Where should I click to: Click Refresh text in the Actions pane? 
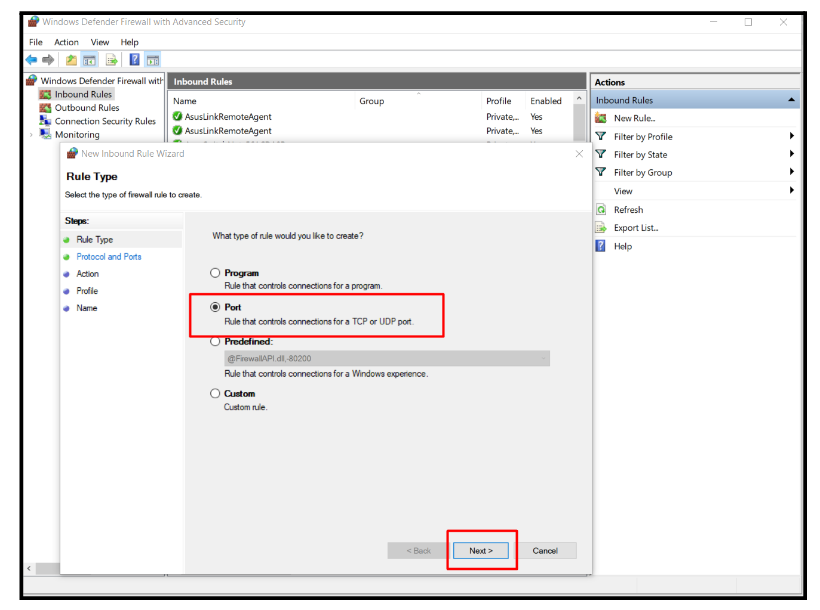pyautogui.click(x=629, y=210)
